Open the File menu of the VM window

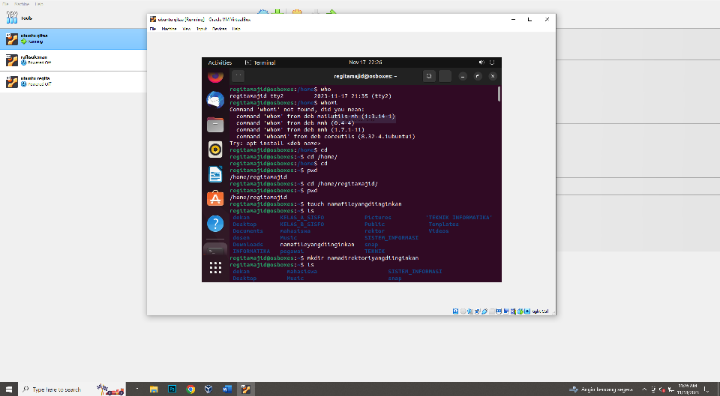click(x=152, y=28)
